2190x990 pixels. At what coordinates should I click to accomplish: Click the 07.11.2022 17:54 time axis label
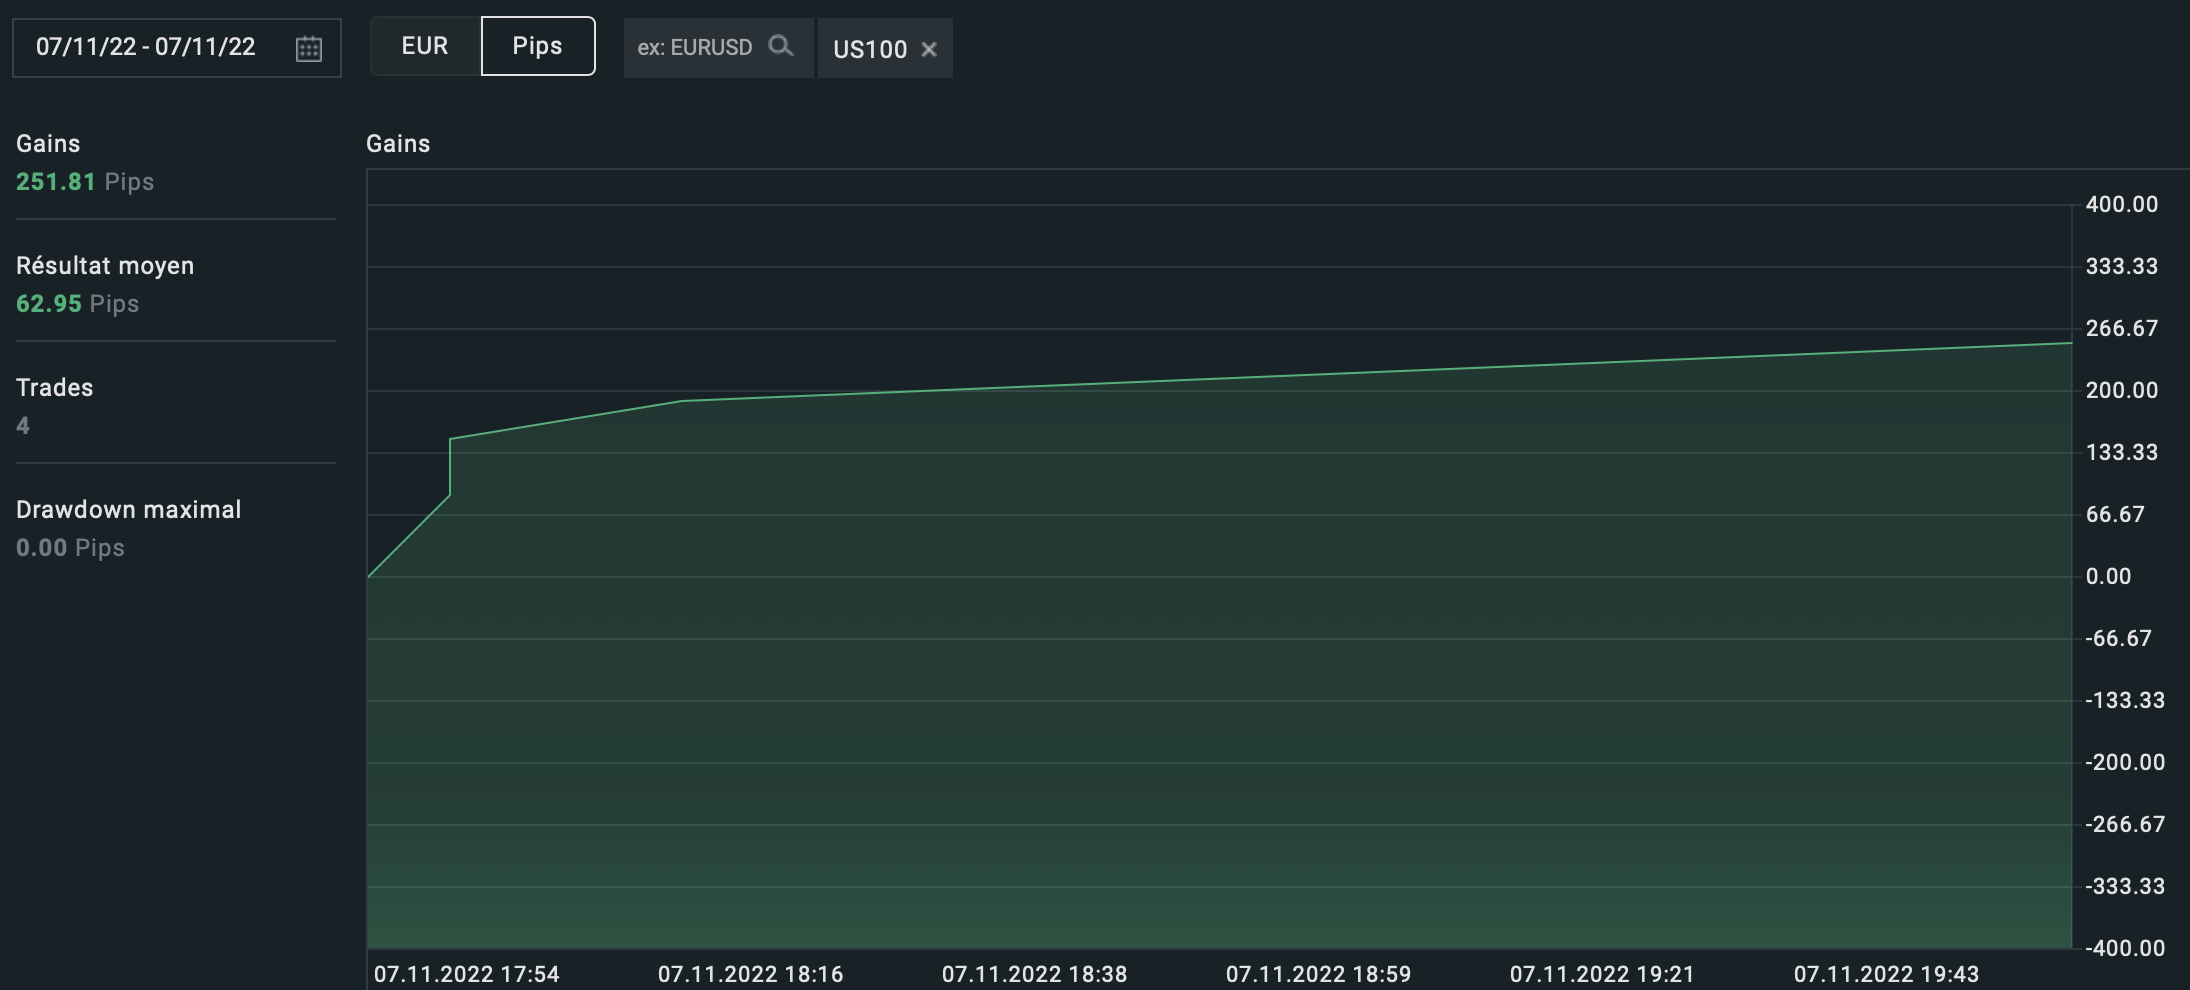466,974
